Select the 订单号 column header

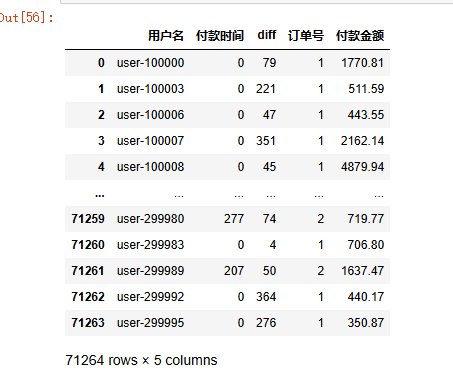pos(306,35)
